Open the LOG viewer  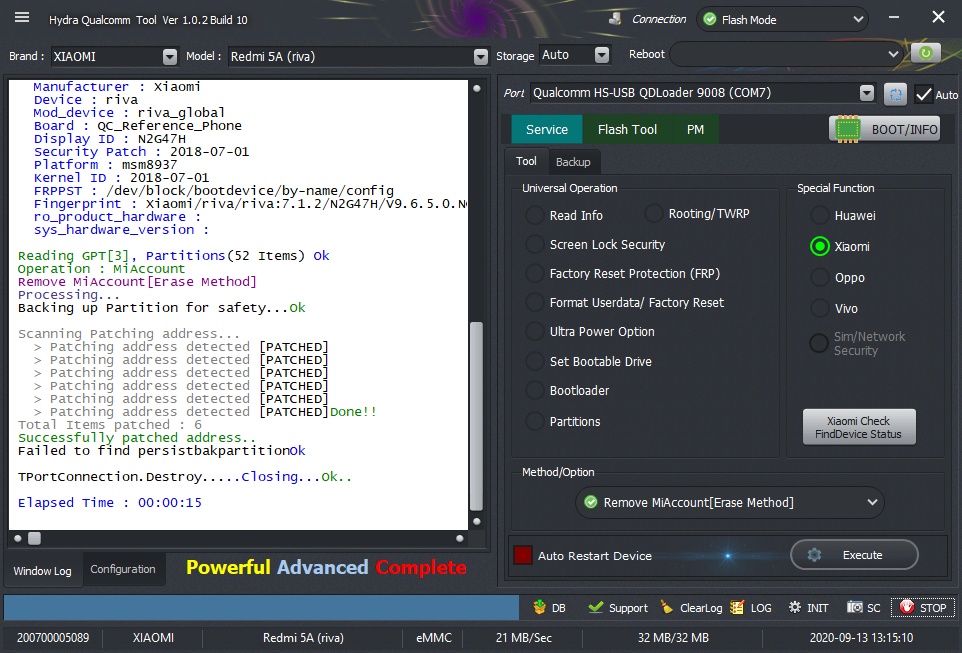pos(751,608)
